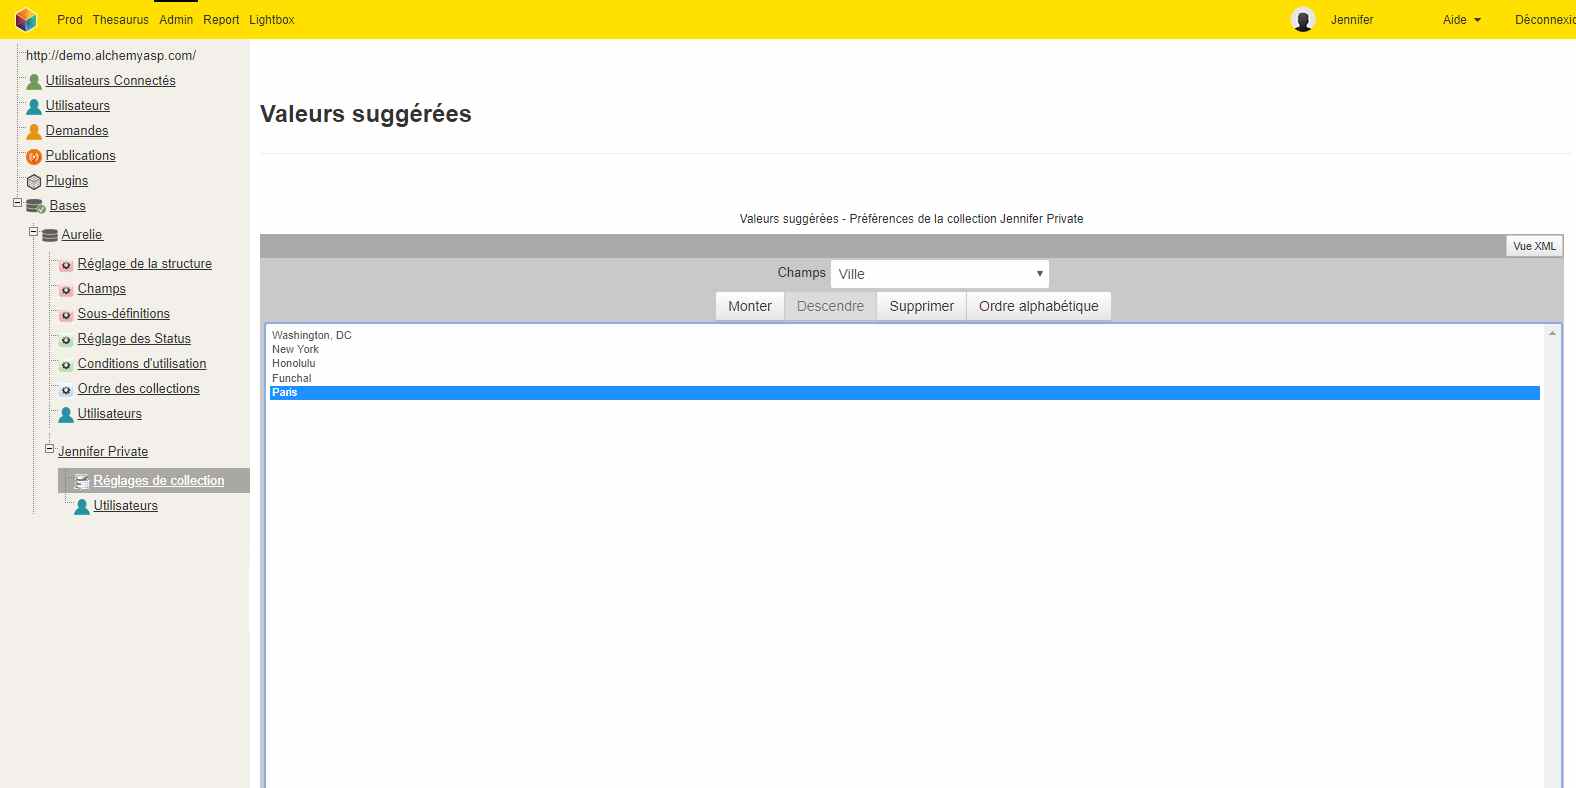Viewport: 1576px width, 788px height.
Task: Open the Champs dropdown showing Ville
Action: pos(939,274)
